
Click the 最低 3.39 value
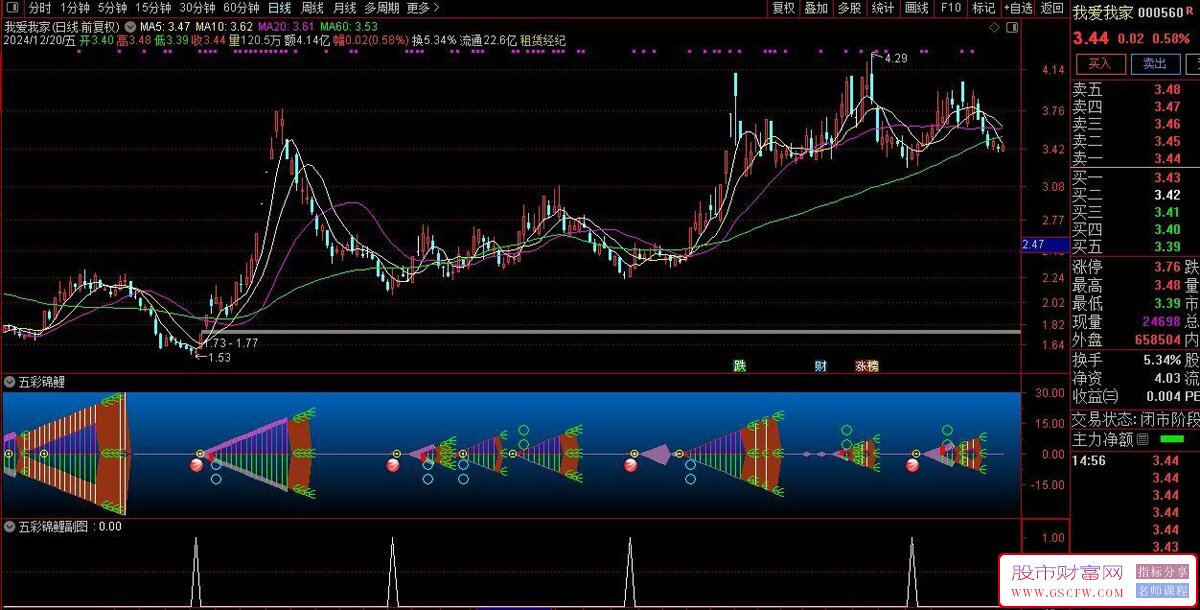1167,304
